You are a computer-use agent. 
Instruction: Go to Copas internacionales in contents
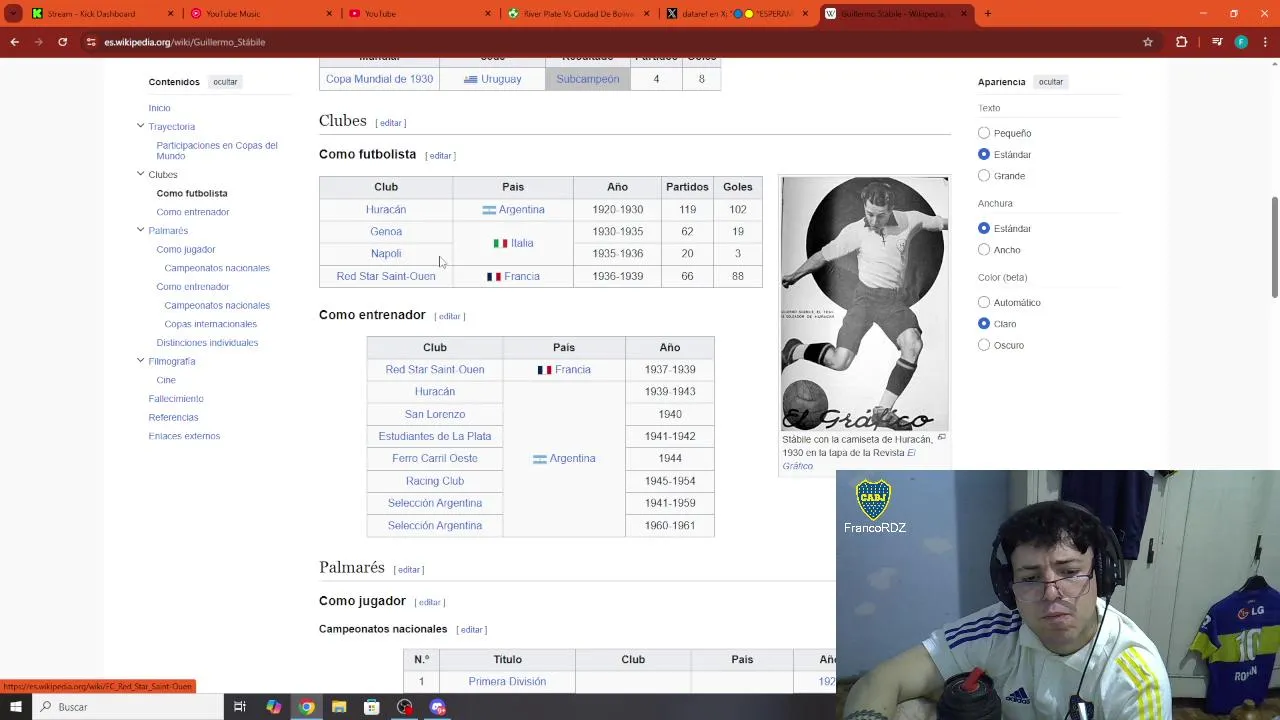coord(211,324)
